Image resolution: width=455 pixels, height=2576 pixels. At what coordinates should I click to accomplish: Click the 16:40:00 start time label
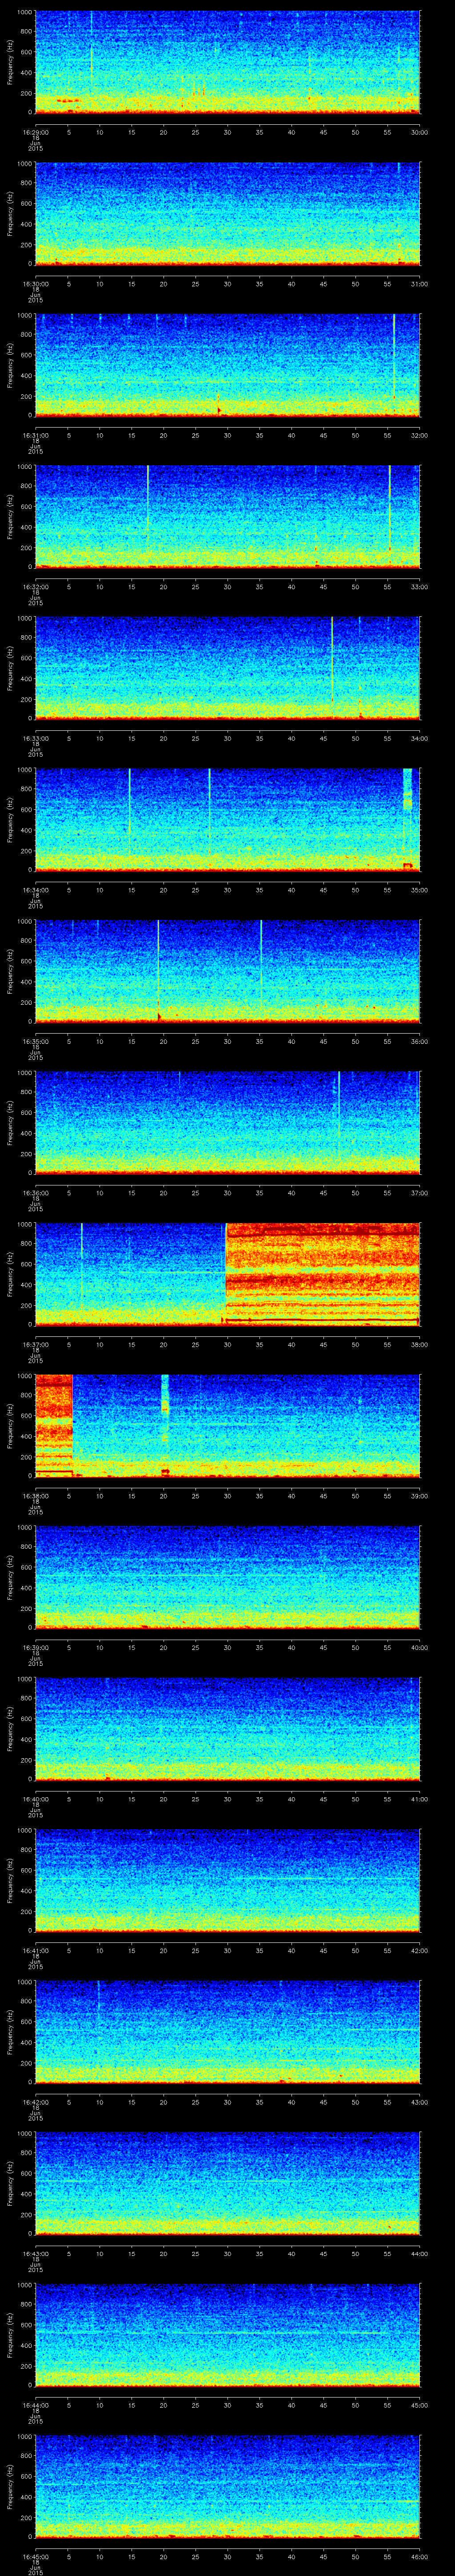coord(35,1799)
